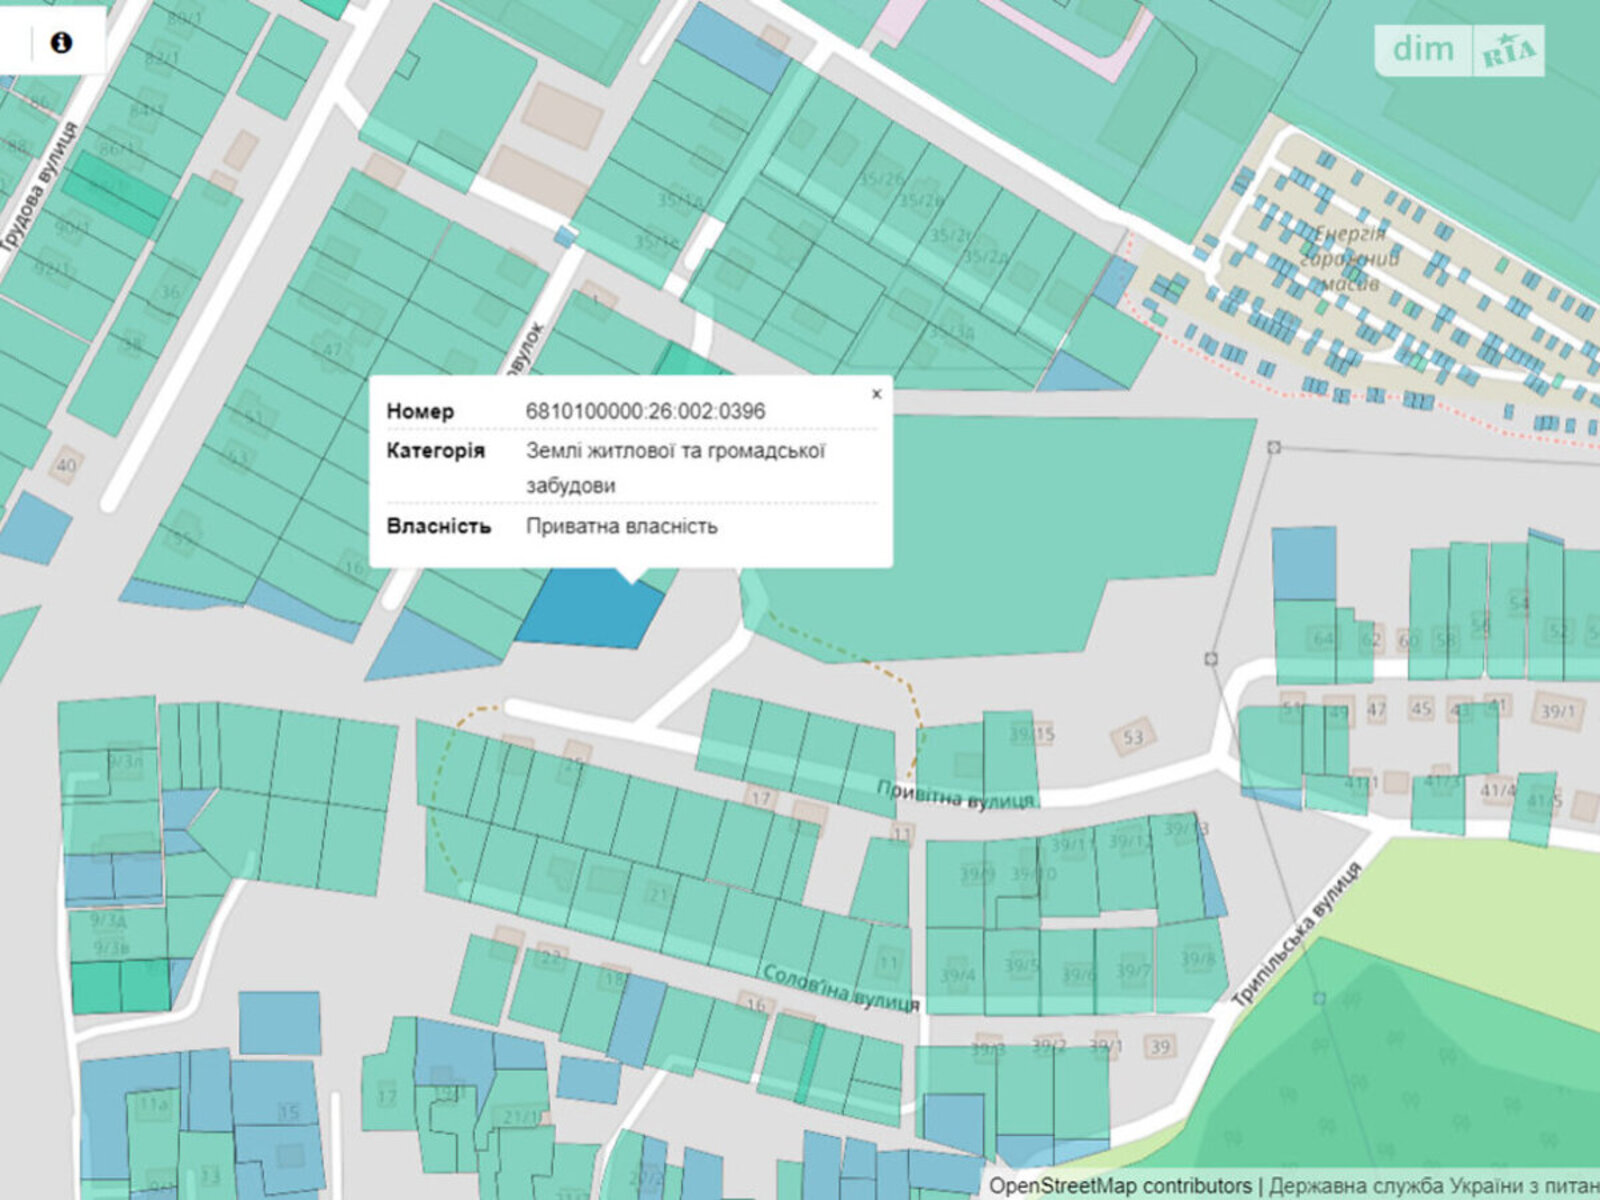1600x1200 pixels.
Task: Click building number 47 marker on the right
Action: click(x=1377, y=710)
